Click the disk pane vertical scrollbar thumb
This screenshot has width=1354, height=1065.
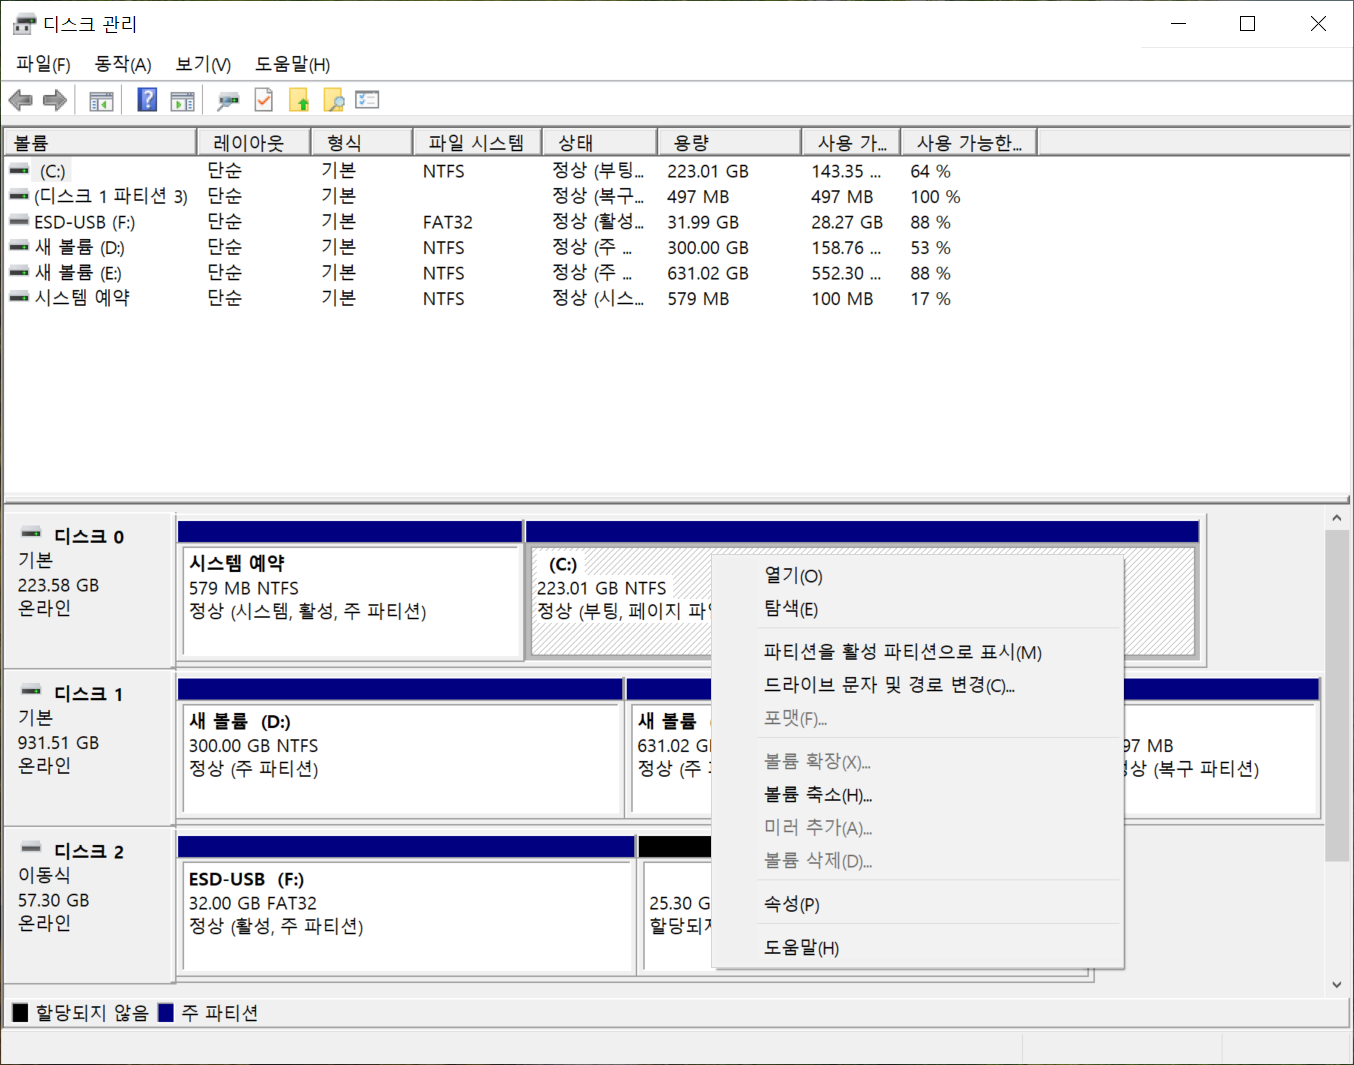[1337, 695]
